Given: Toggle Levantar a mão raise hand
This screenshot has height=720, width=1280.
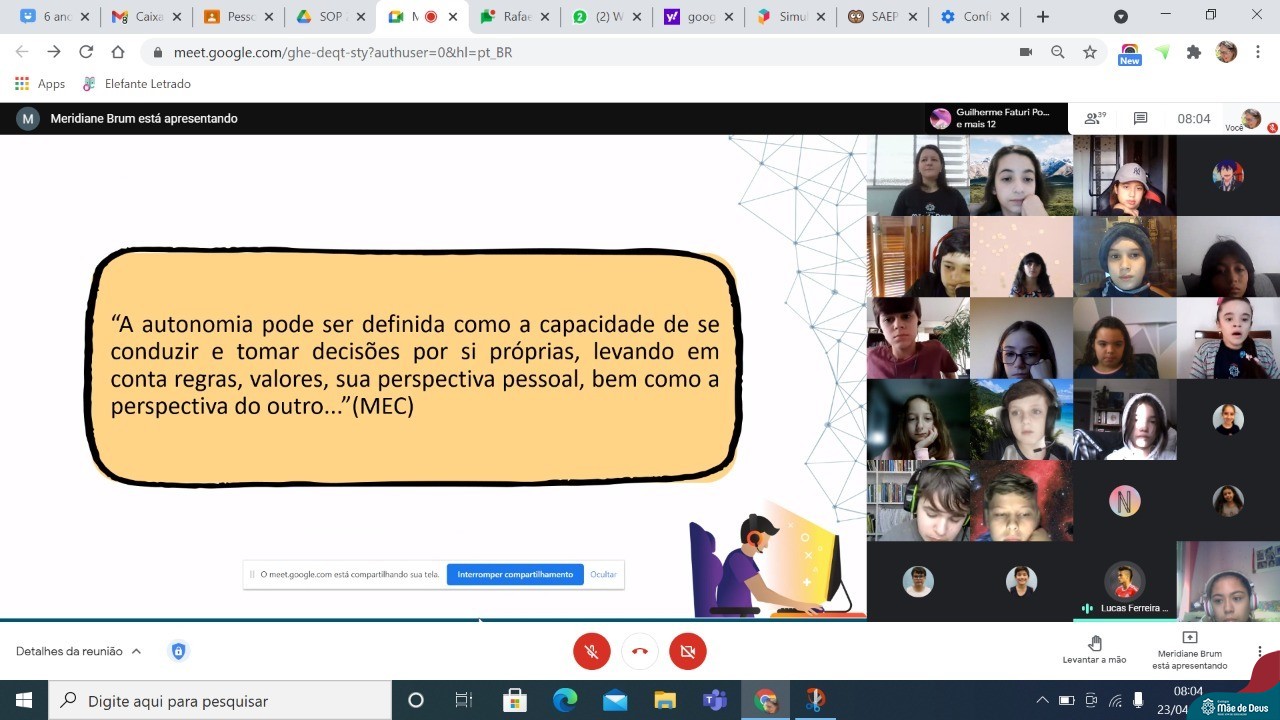Looking at the screenshot, I should click(1094, 649).
